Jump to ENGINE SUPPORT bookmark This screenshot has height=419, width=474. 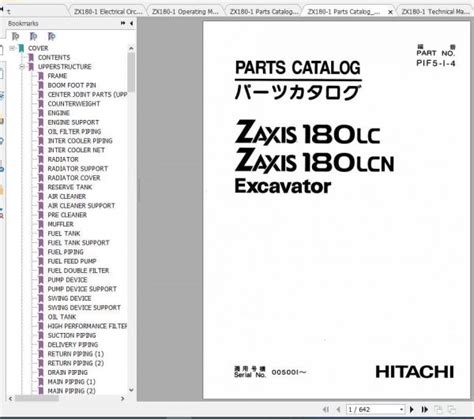point(73,122)
